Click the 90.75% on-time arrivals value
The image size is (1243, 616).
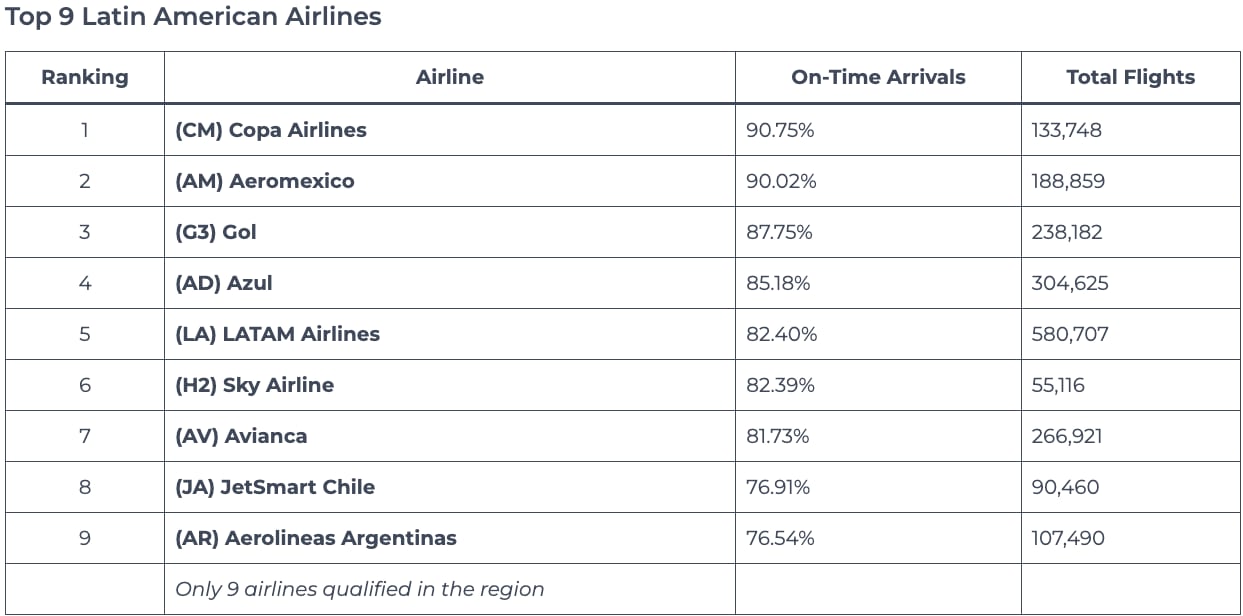tap(780, 130)
